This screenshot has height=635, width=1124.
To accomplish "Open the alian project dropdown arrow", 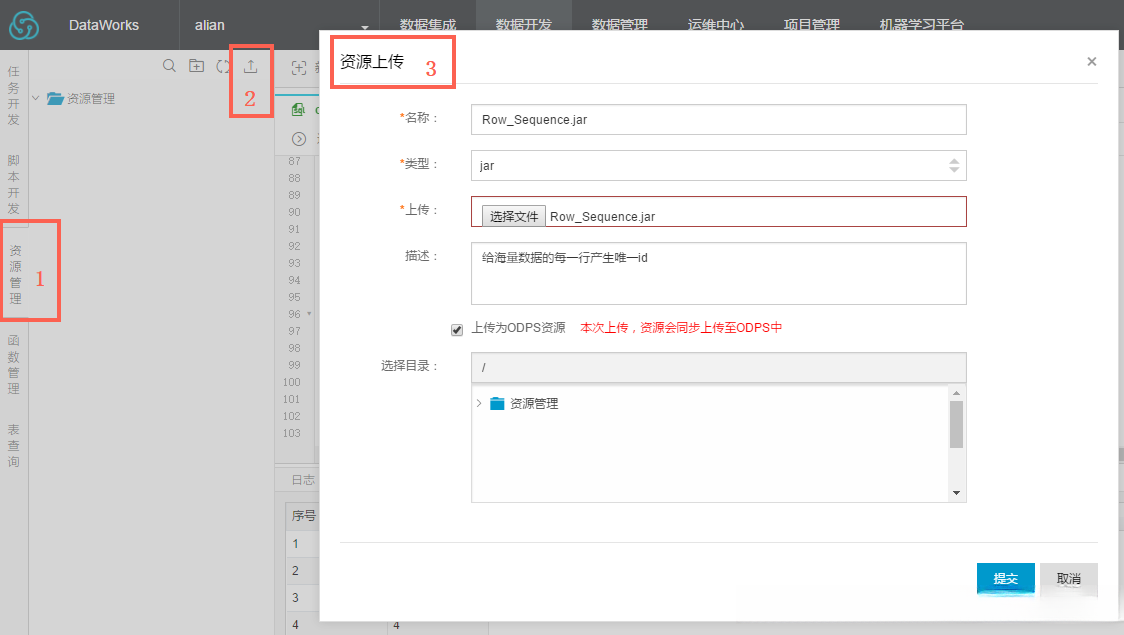I will coord(365,27).
